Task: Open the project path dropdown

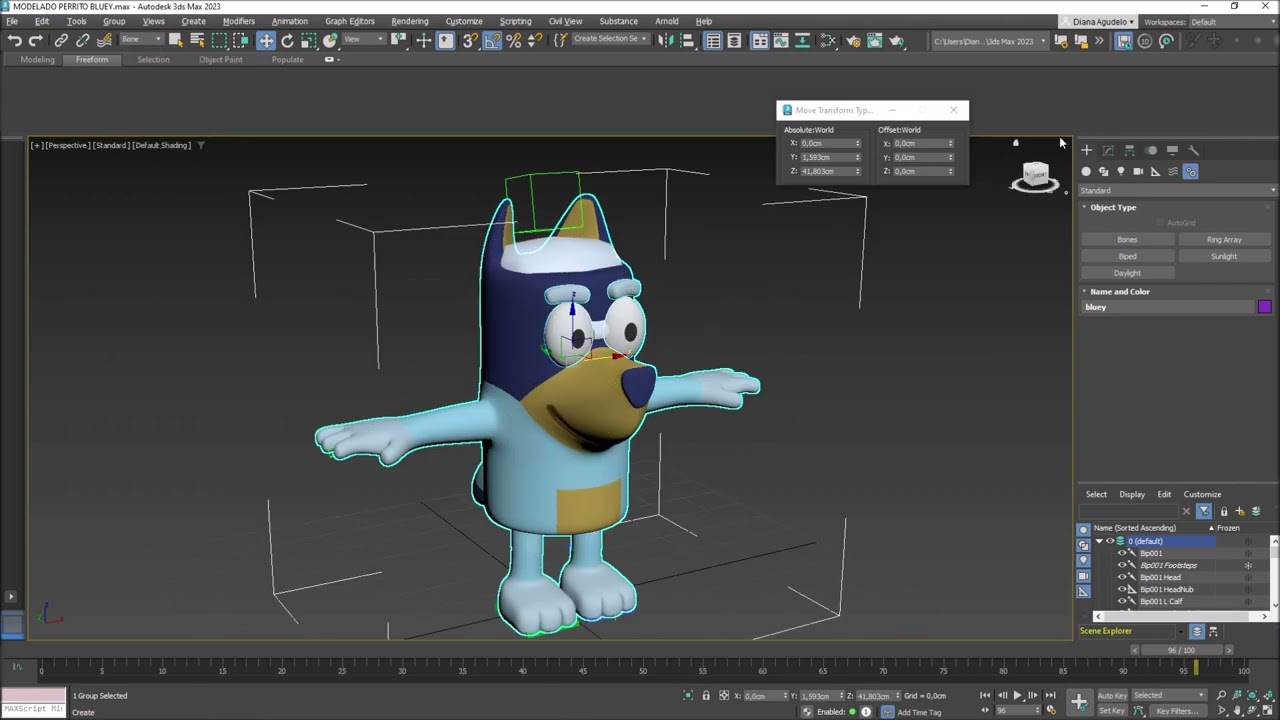Action: 990,41
